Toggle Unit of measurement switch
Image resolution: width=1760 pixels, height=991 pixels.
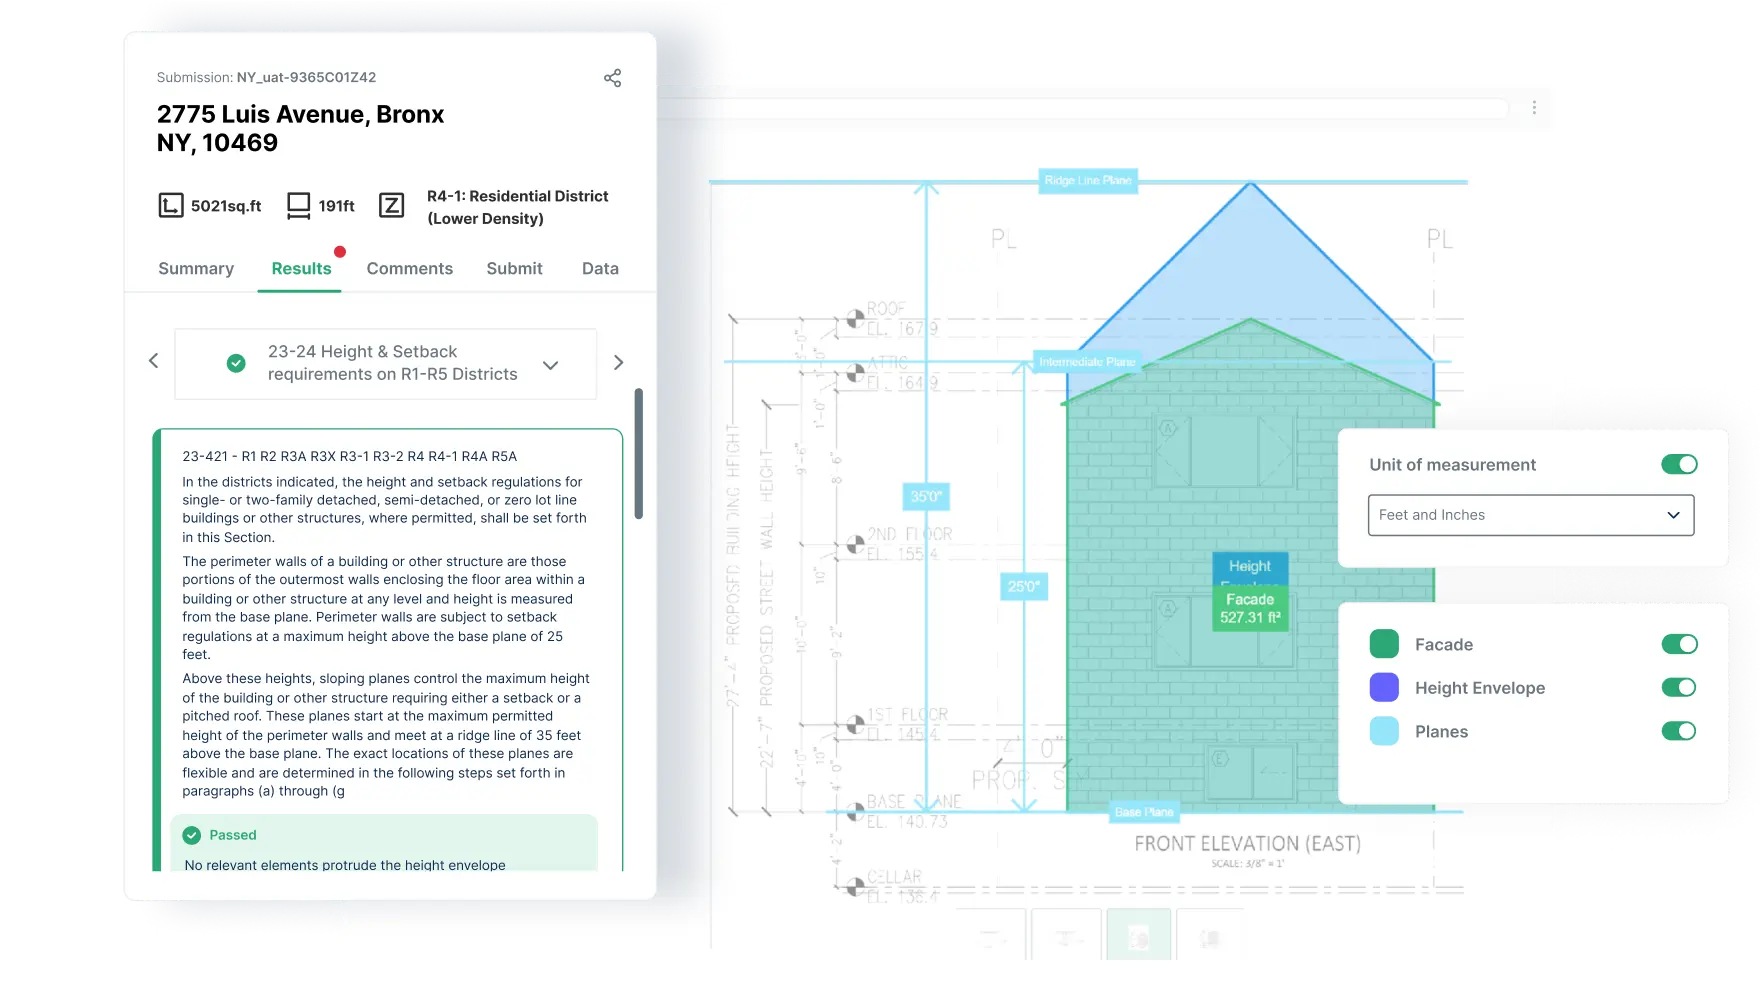point(1679,464)
